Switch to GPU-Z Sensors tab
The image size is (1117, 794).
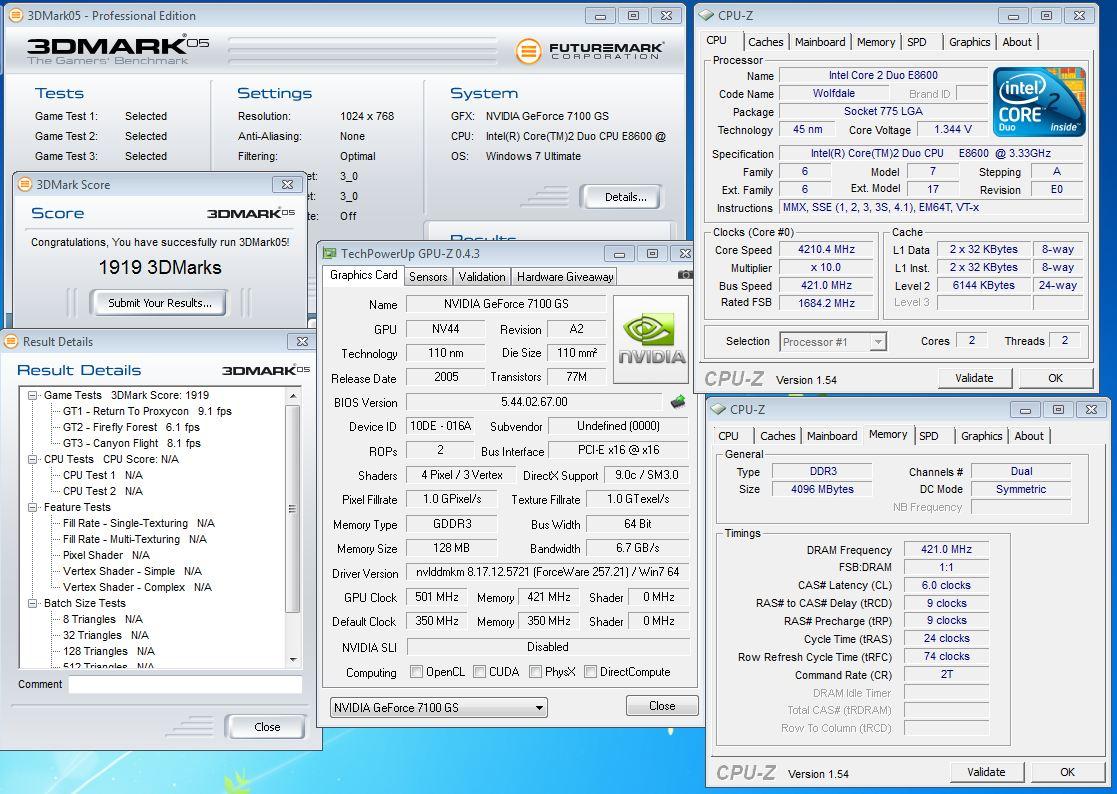pyautogui.click(x=428, y=277)
